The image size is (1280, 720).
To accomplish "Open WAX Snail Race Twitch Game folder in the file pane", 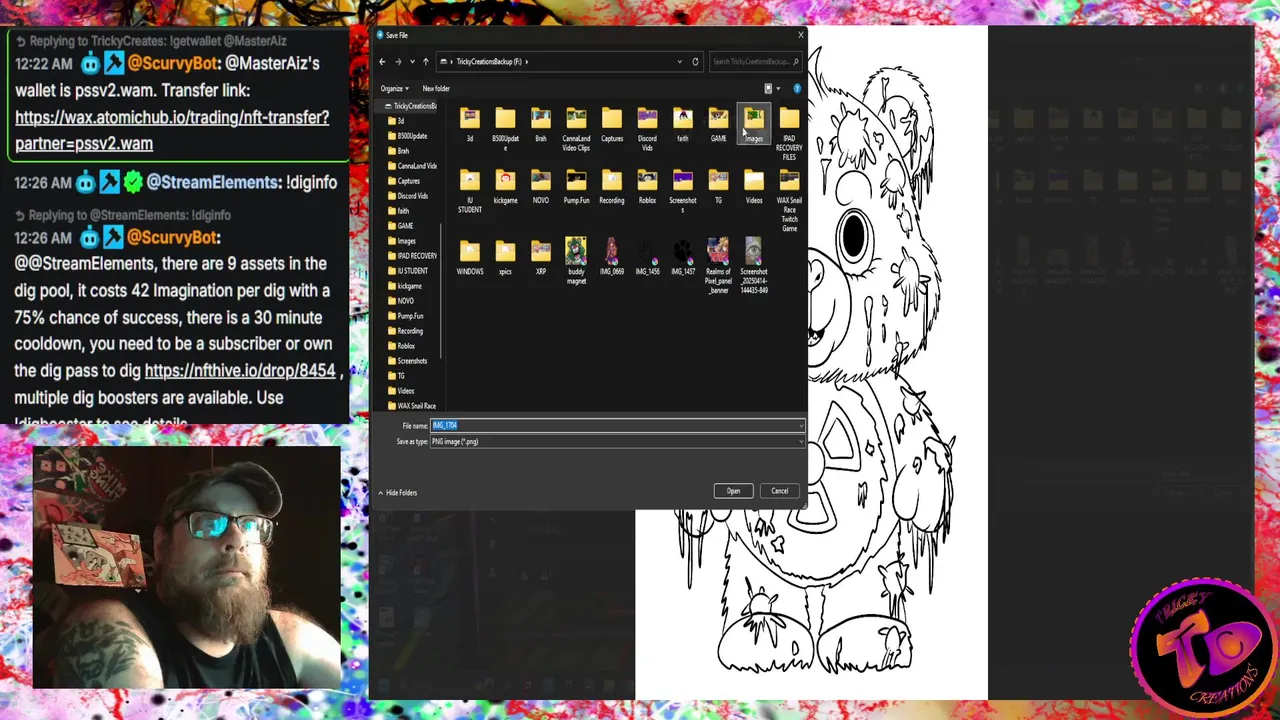I will coord(789,200).
